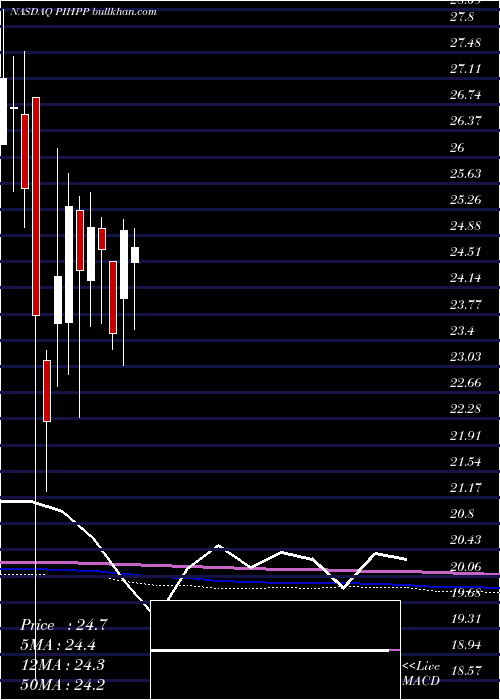Click the 25.26 price axis label
Image resolution: width=500 pixels, height=700 pixels.
point(465,200)
